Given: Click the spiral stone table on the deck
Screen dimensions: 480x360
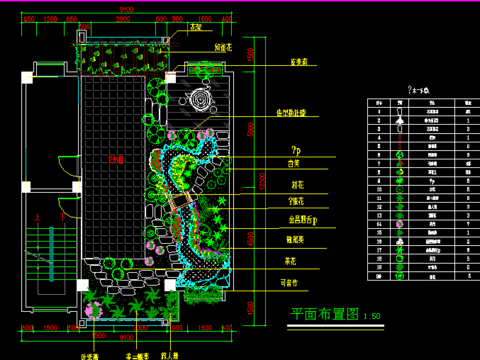Looking at the screenshot, I should click(200, 99).
